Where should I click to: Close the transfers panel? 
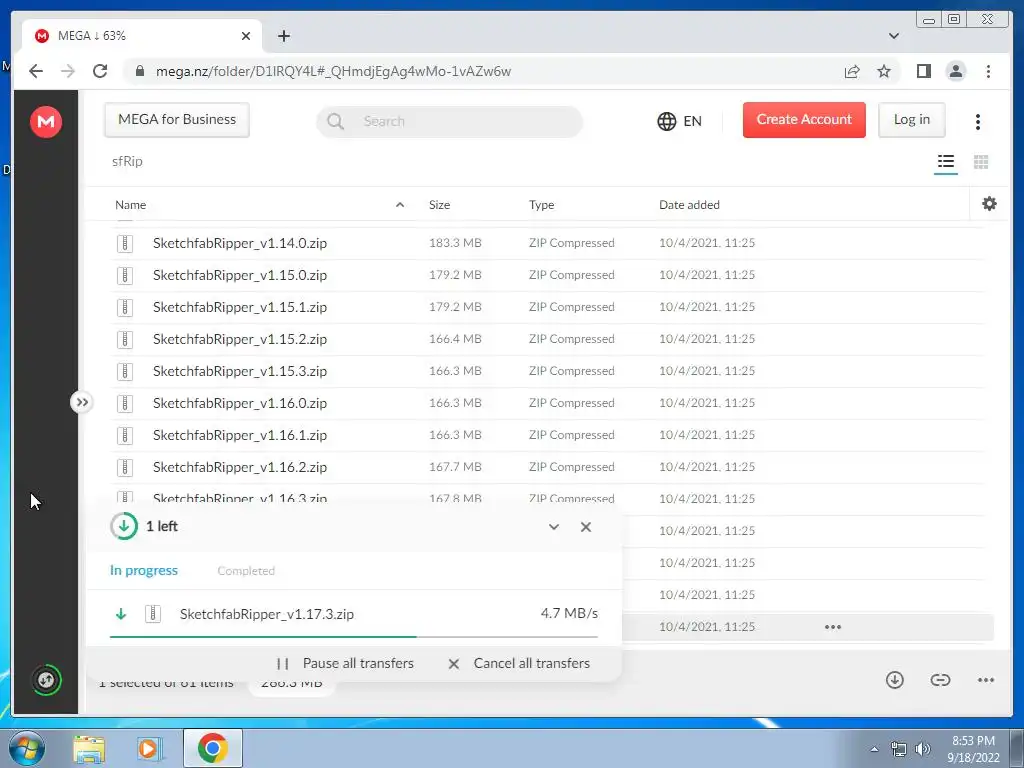(x=586, y=527)
